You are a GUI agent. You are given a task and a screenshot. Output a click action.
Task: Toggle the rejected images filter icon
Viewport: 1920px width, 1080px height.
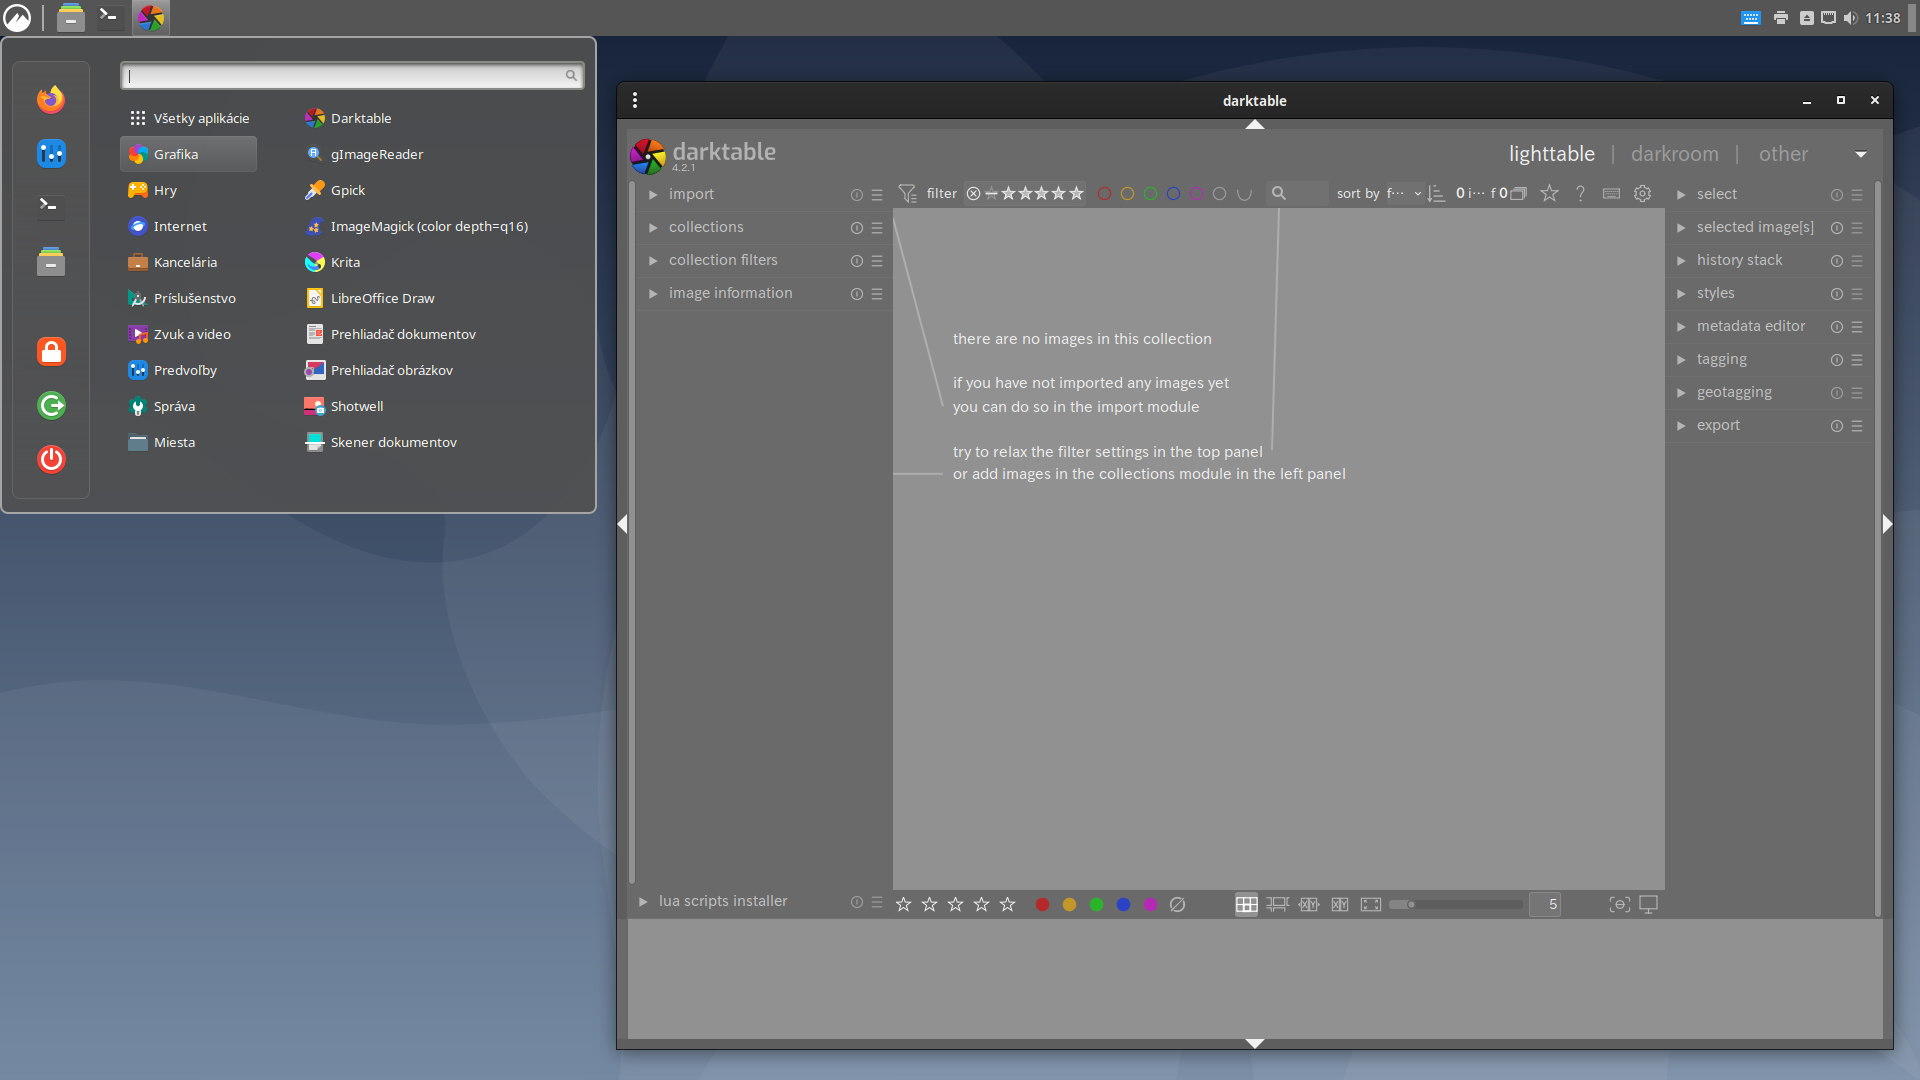pyautogui.click(x=973, y=194)
